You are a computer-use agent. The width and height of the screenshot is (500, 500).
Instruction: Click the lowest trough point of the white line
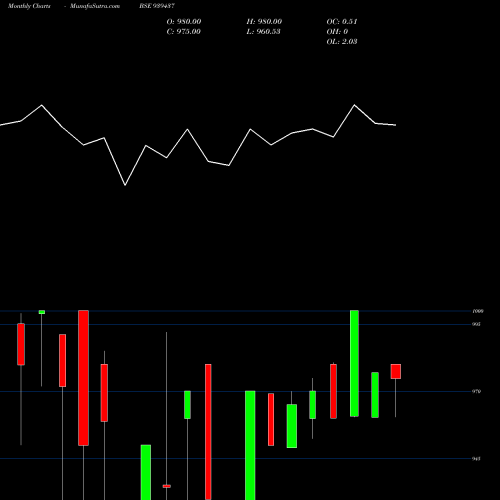125,185
